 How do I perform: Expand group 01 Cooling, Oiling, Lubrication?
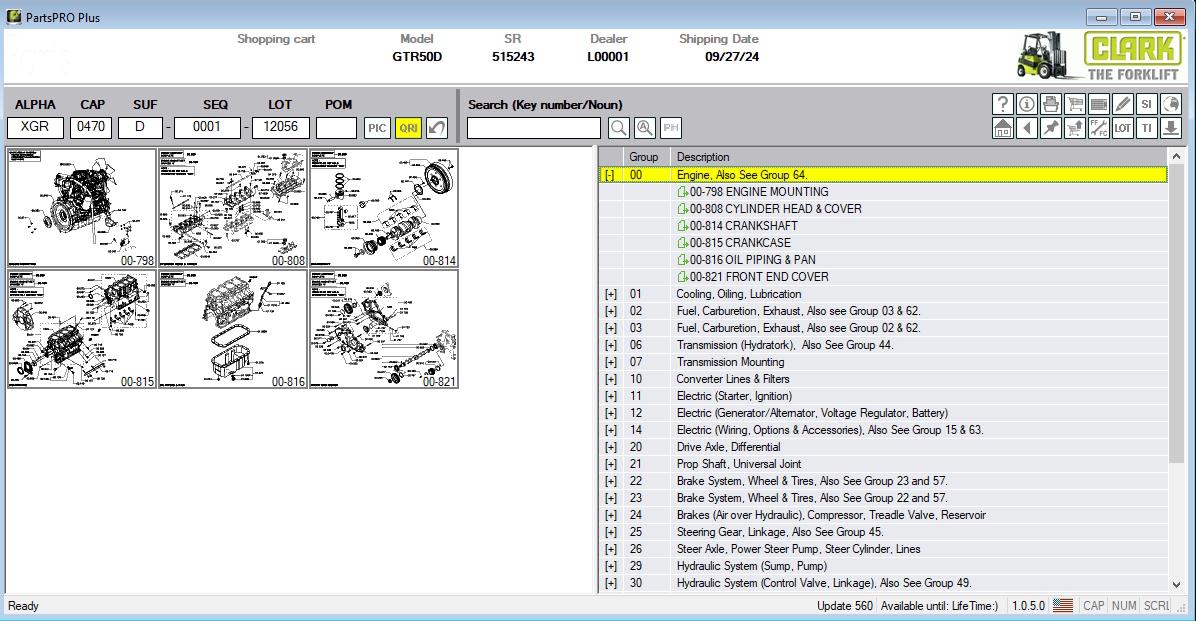pos(610,294)
